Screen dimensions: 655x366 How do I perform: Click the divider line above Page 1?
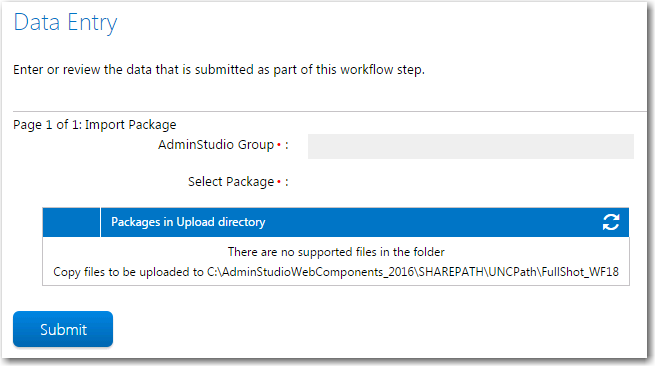tap(330, 112)
